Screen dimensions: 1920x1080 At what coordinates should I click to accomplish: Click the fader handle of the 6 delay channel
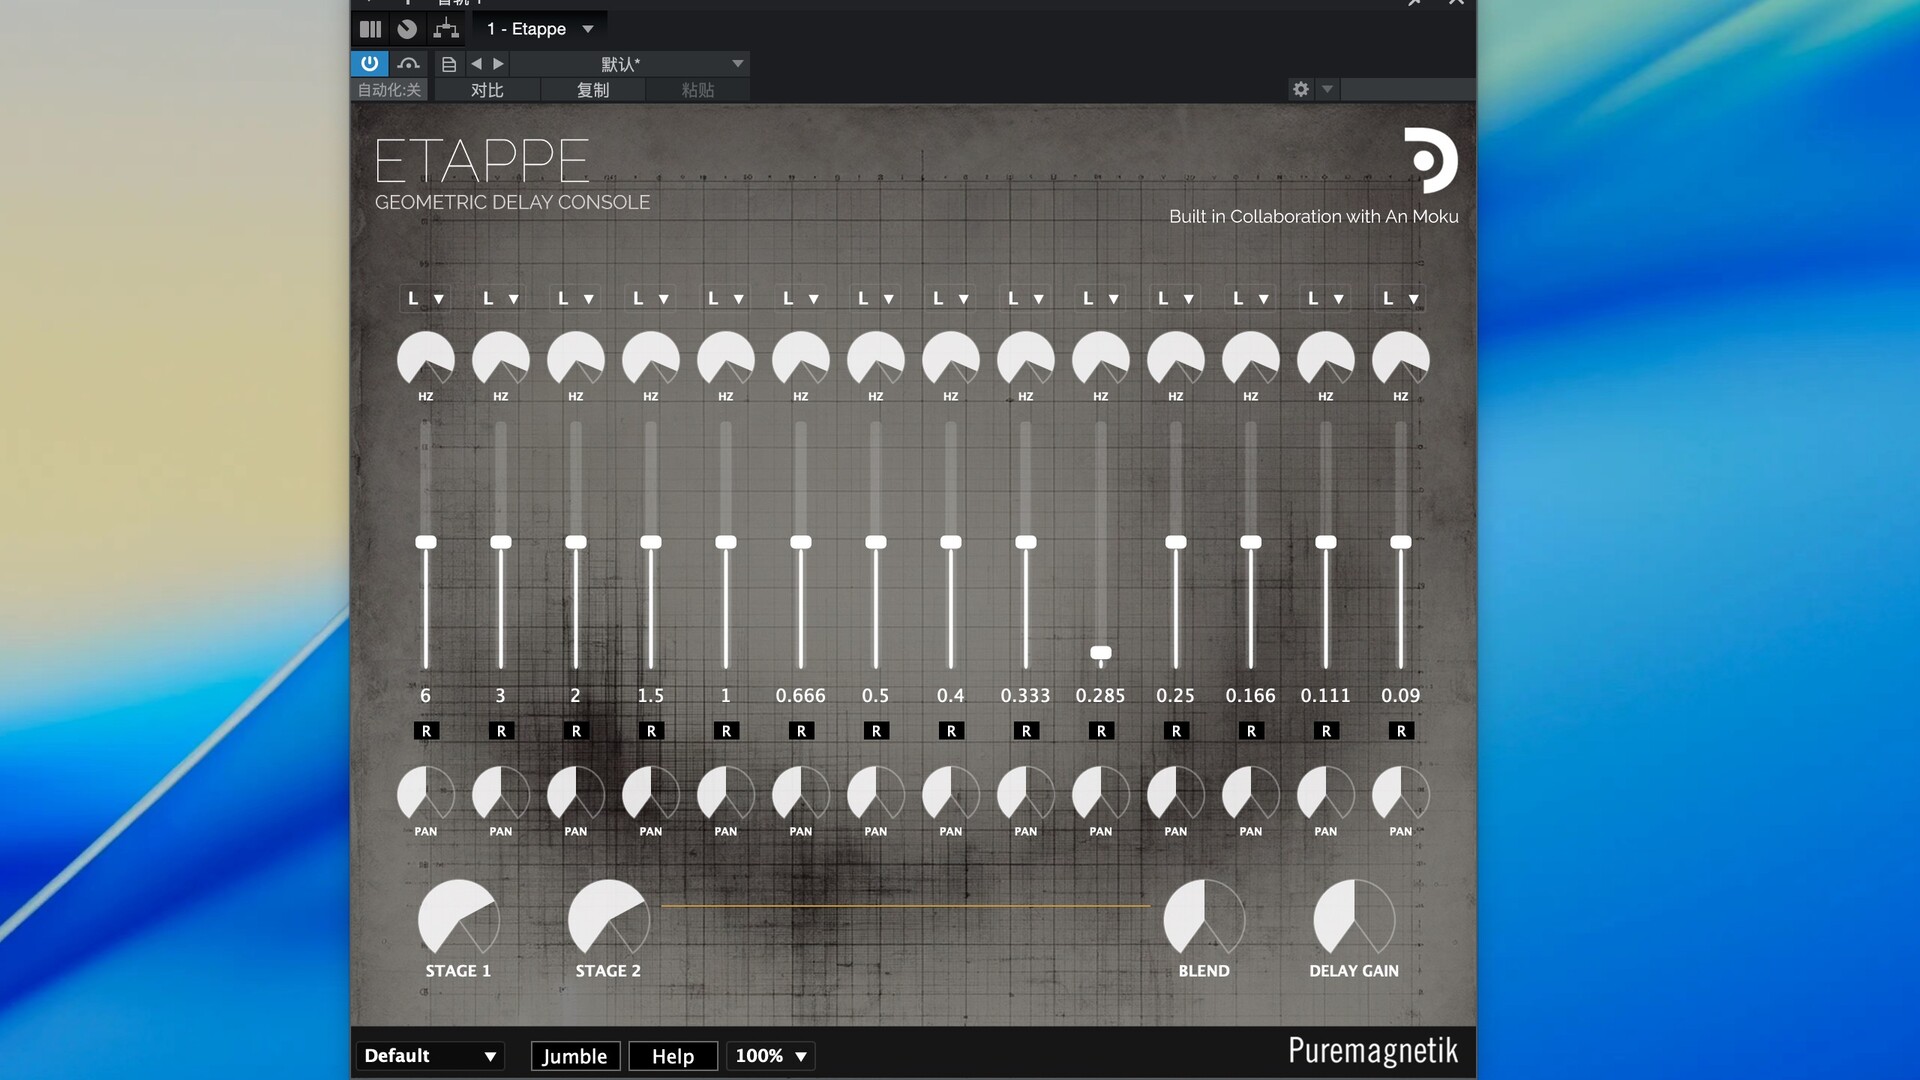tap(426, 542)
